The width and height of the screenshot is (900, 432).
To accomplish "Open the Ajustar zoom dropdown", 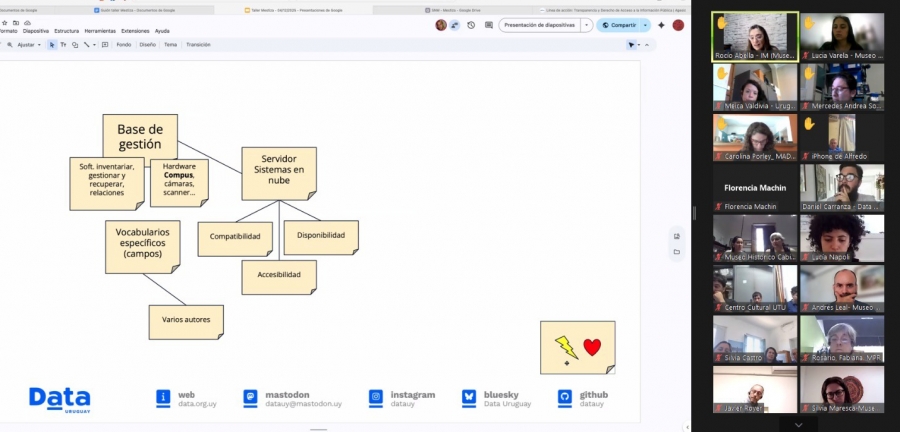I will point(27,45).
